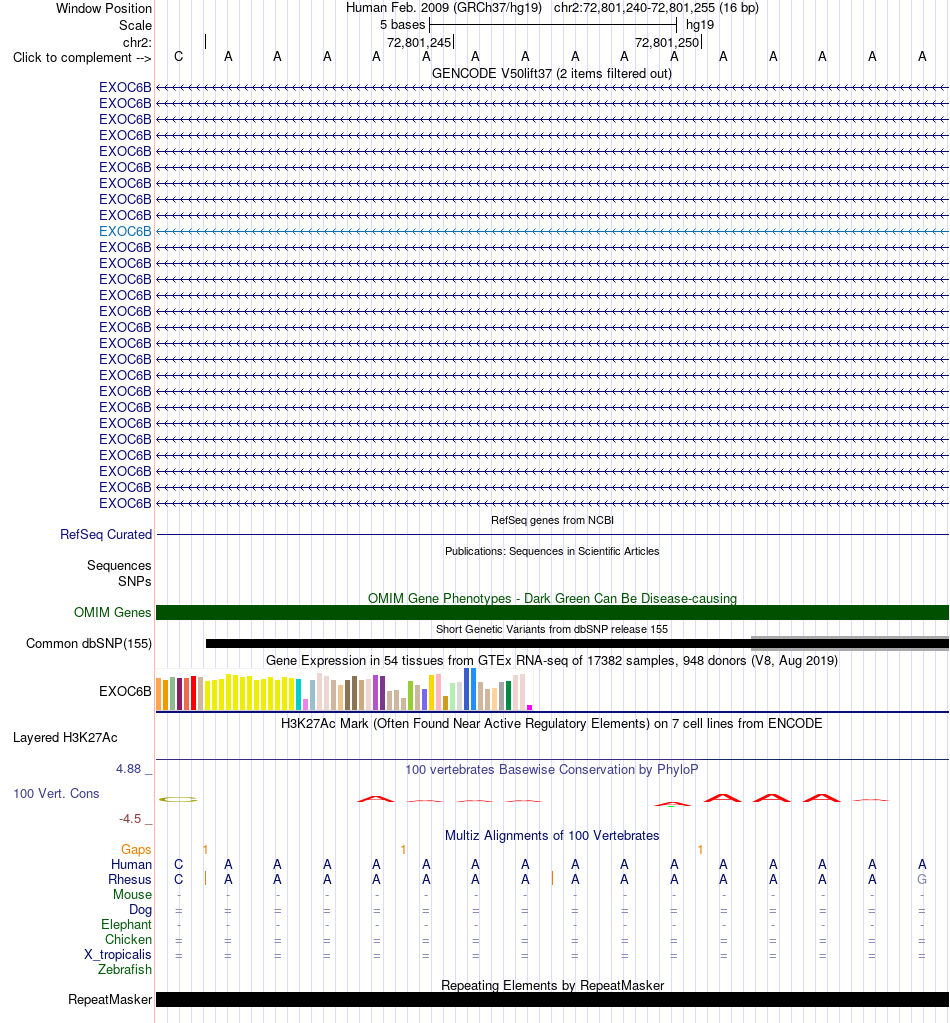950x1023 pixels.
Task: Click the GTEx EXOC6B label
Action: [125, 692]
